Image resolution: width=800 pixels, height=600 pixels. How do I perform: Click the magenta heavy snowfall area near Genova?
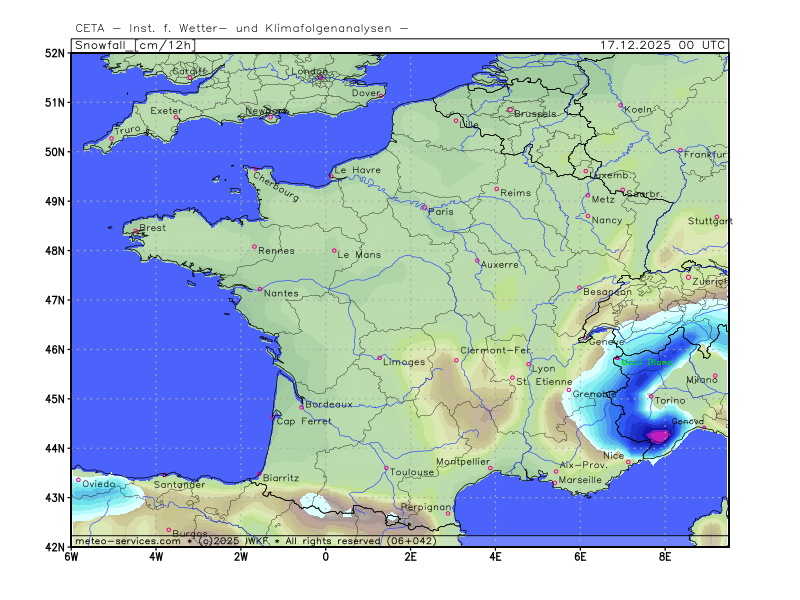[x=659, y=435]
